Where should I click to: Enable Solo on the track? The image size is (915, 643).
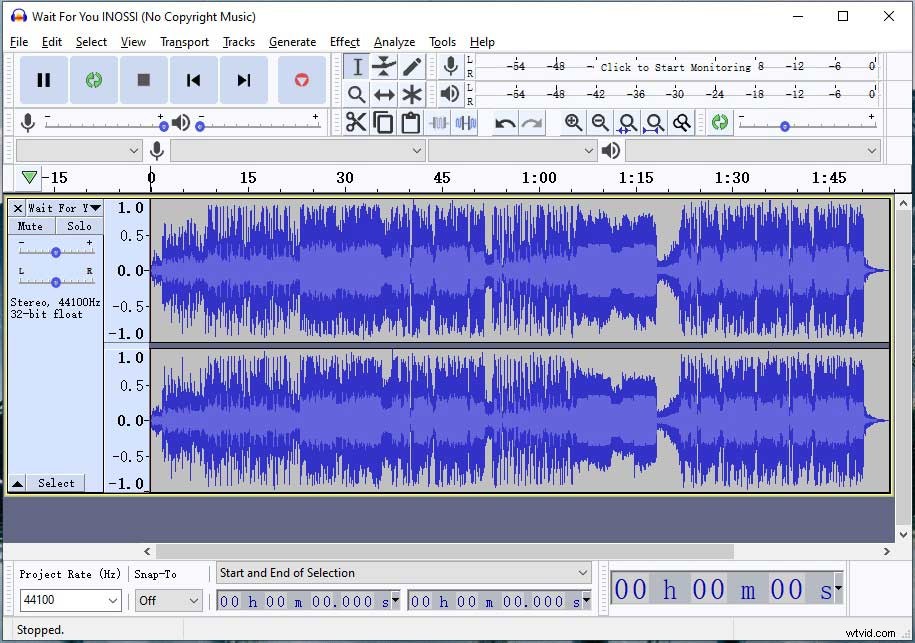79,226
